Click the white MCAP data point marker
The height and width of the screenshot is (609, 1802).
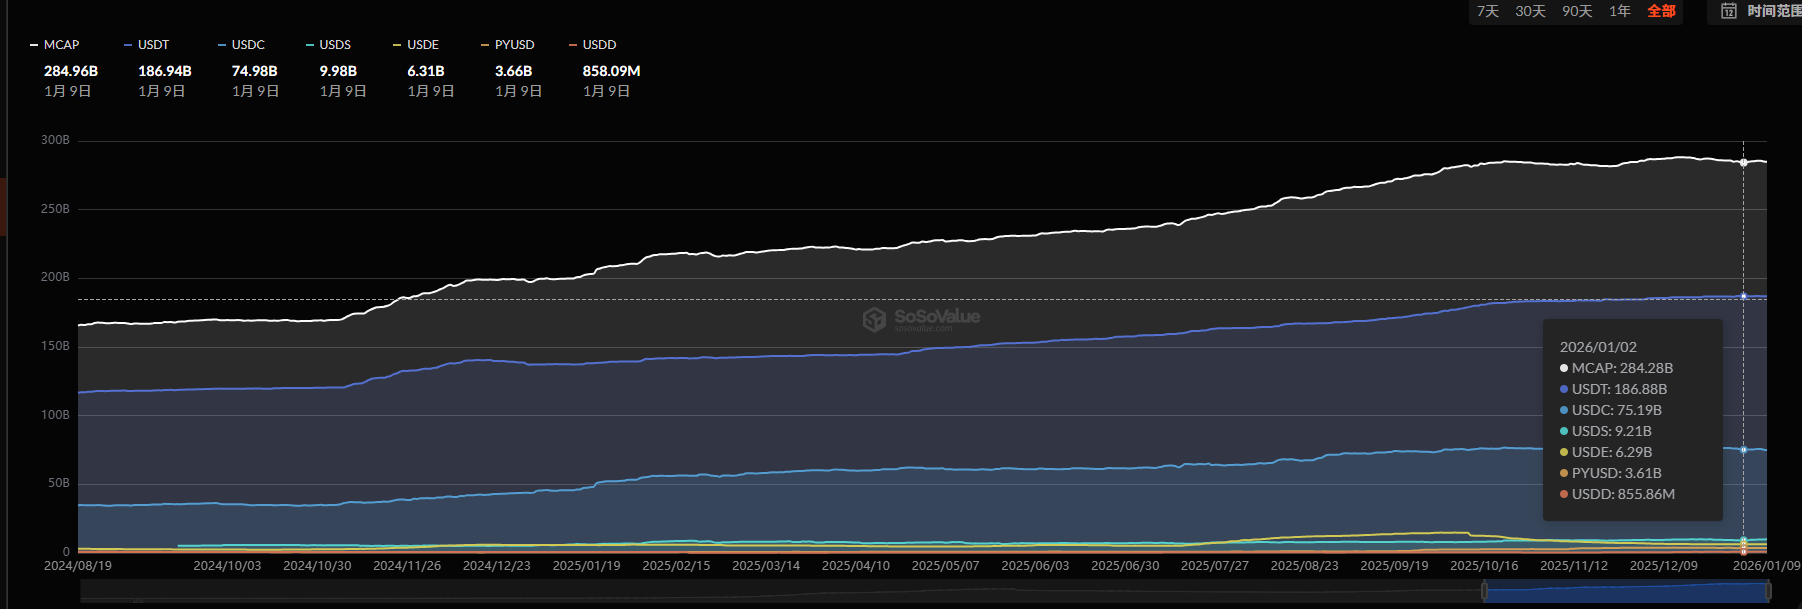click(1744, 162)
